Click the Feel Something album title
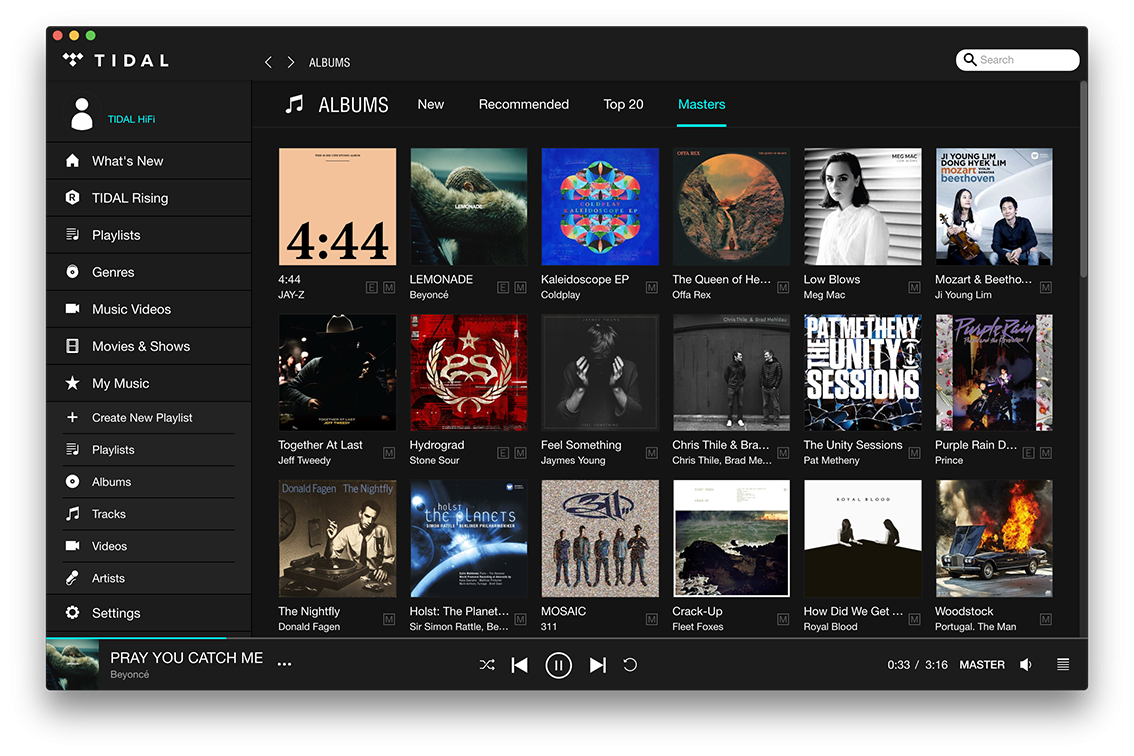This screenshot has height=756, width=1134. 581,445
